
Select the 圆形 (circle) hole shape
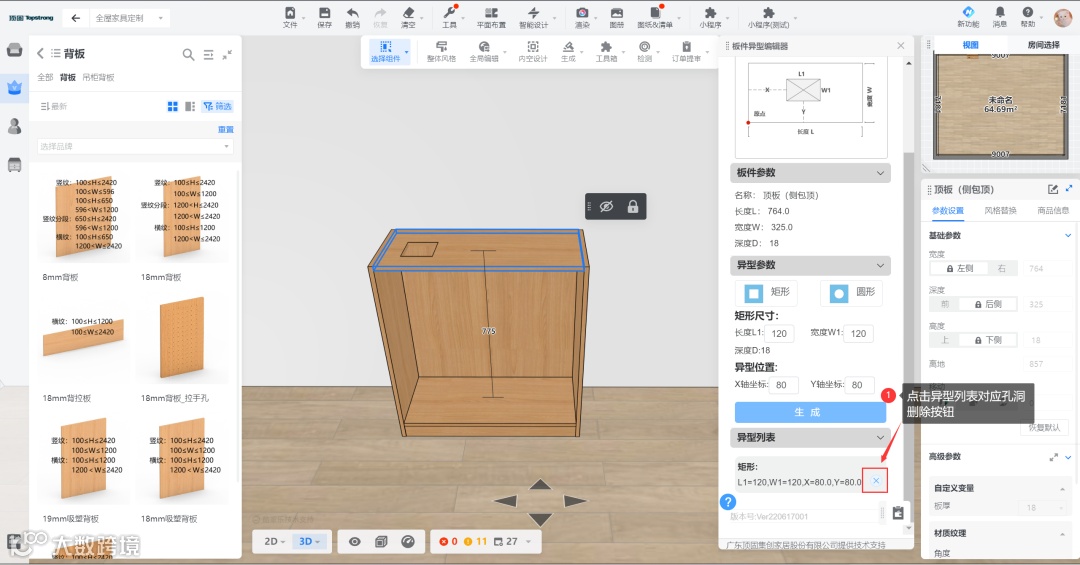(x=851, y=293)
